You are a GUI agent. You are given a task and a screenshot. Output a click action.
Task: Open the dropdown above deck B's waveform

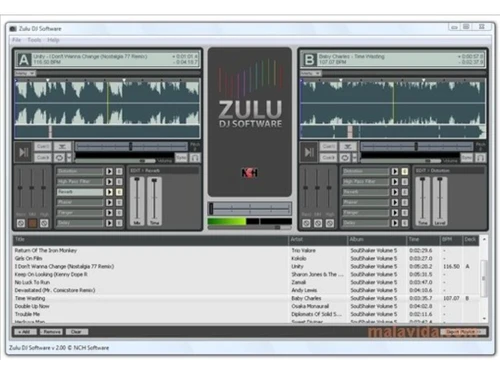coord(311,73)
